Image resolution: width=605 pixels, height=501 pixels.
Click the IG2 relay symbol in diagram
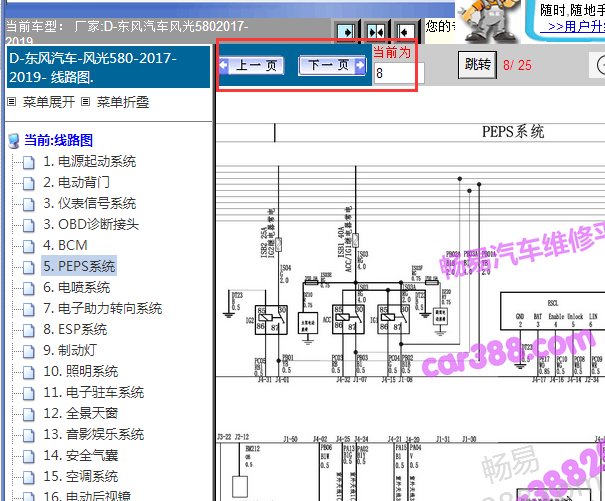coord(271,320)
